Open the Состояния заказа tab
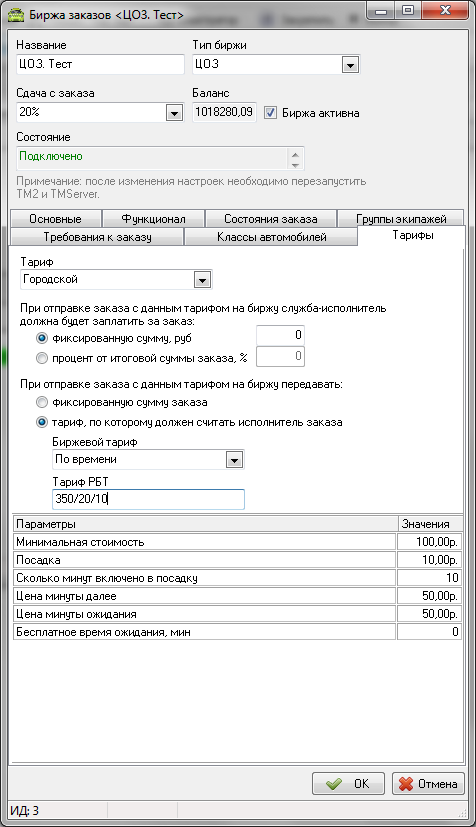Viewport: 476px width, 827px height. coord(270,218)
